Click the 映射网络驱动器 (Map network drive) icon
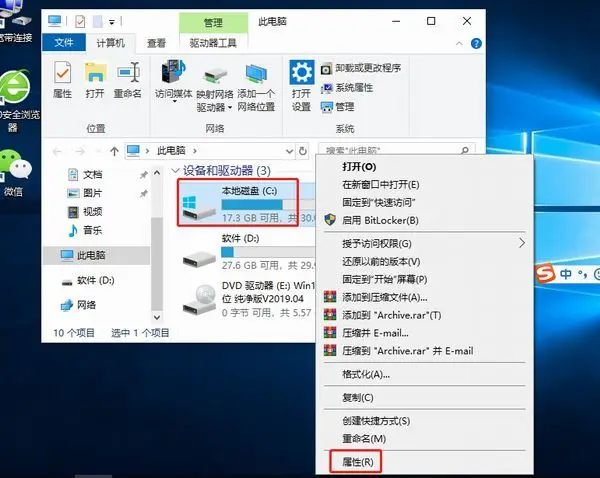 pyautogui.click(x=215, y=82)
